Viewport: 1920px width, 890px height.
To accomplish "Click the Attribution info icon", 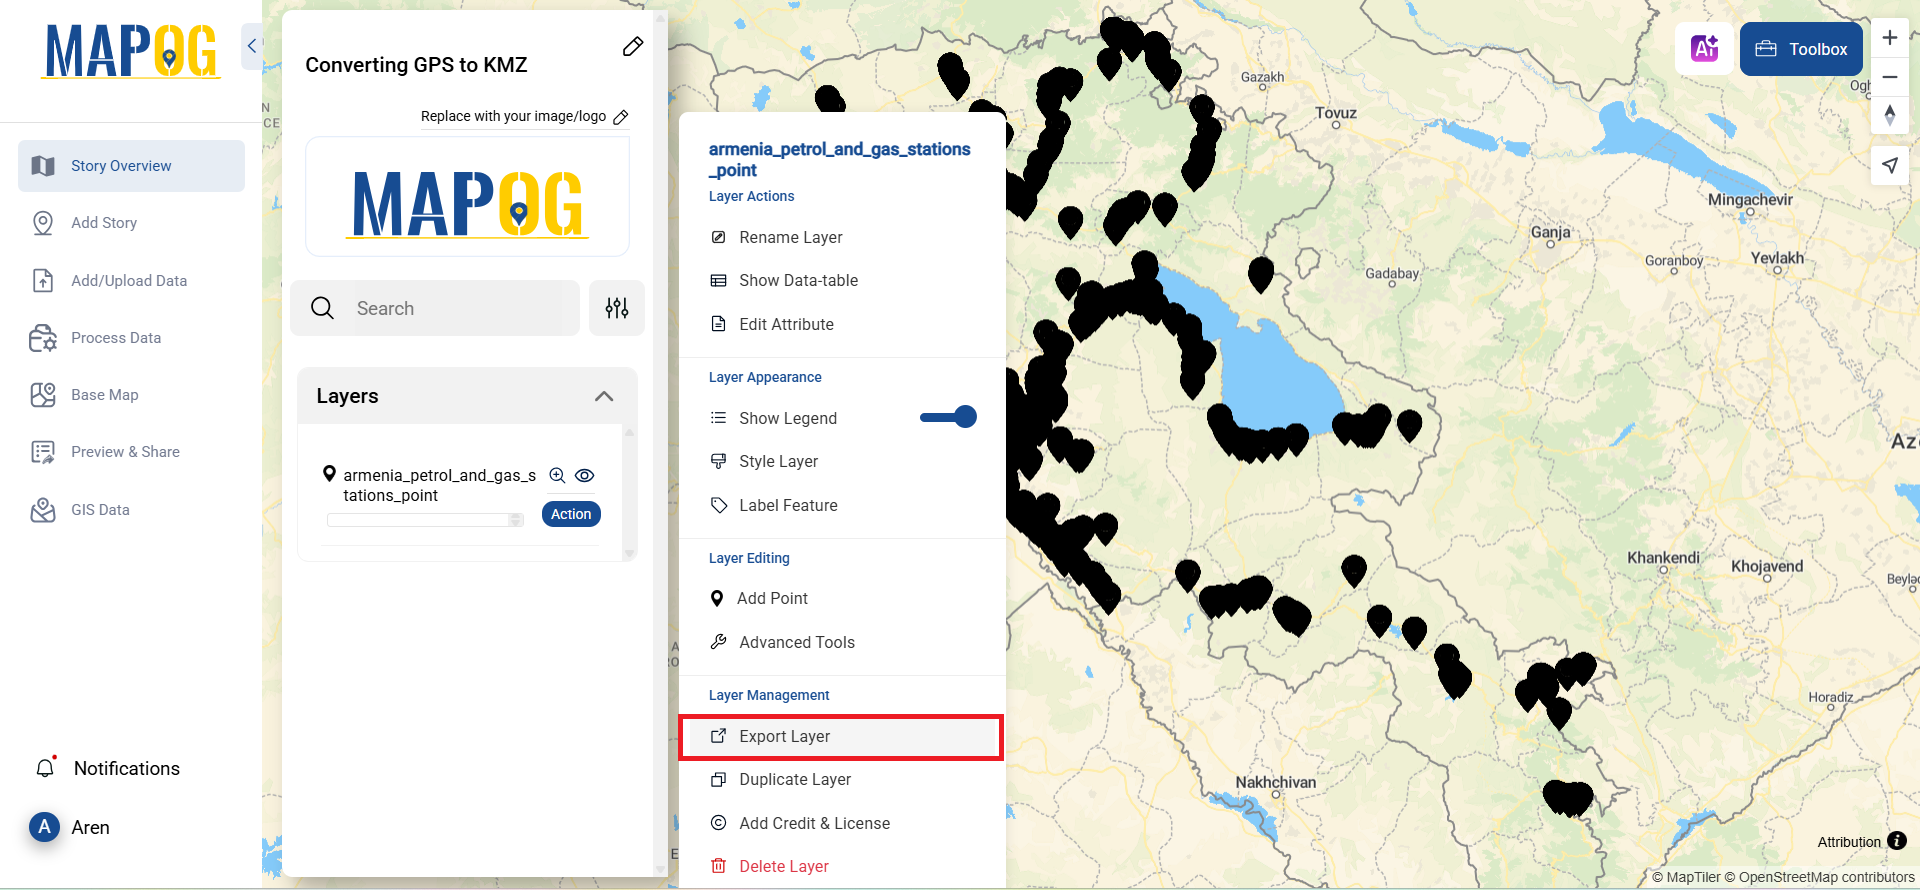I will (1897, 841).
